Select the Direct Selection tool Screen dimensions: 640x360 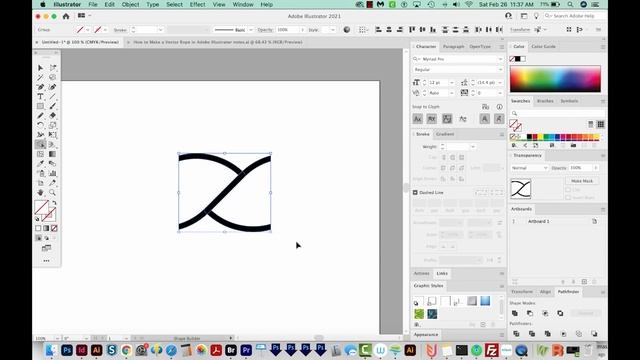[53, 68]
